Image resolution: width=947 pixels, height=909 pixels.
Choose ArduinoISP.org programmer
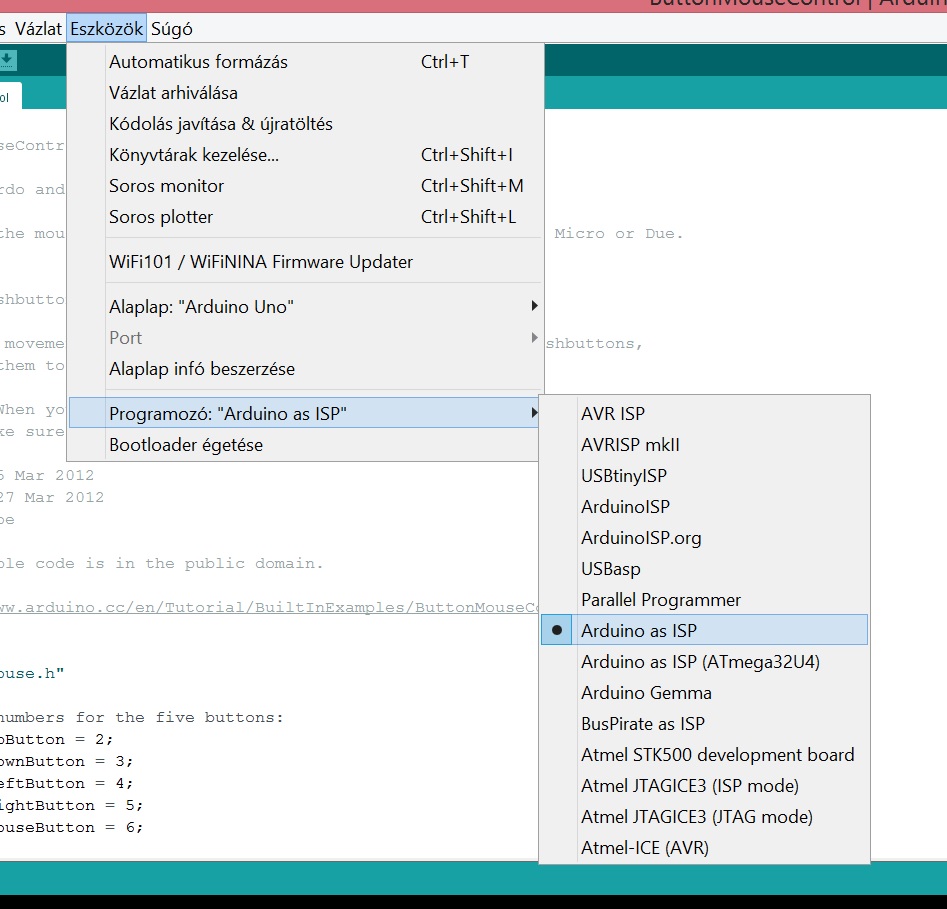click(704, 538)
